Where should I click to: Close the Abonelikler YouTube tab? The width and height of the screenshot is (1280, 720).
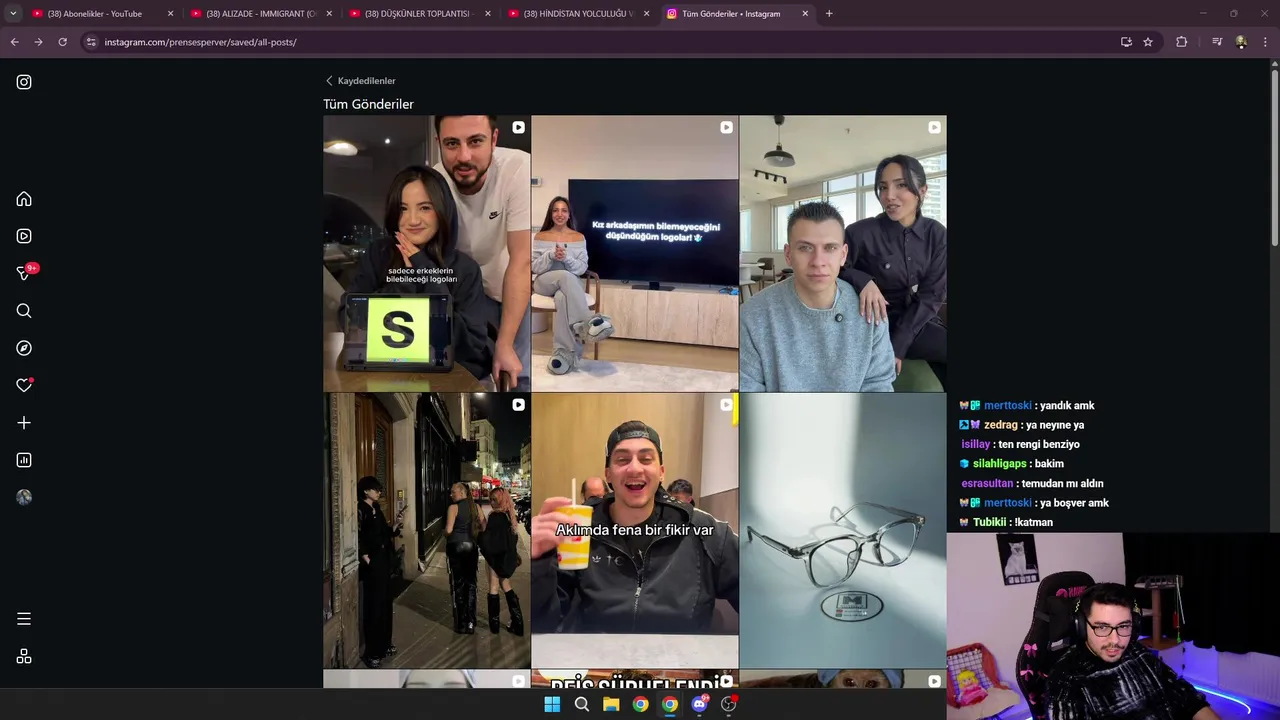[x=170, y=14]
